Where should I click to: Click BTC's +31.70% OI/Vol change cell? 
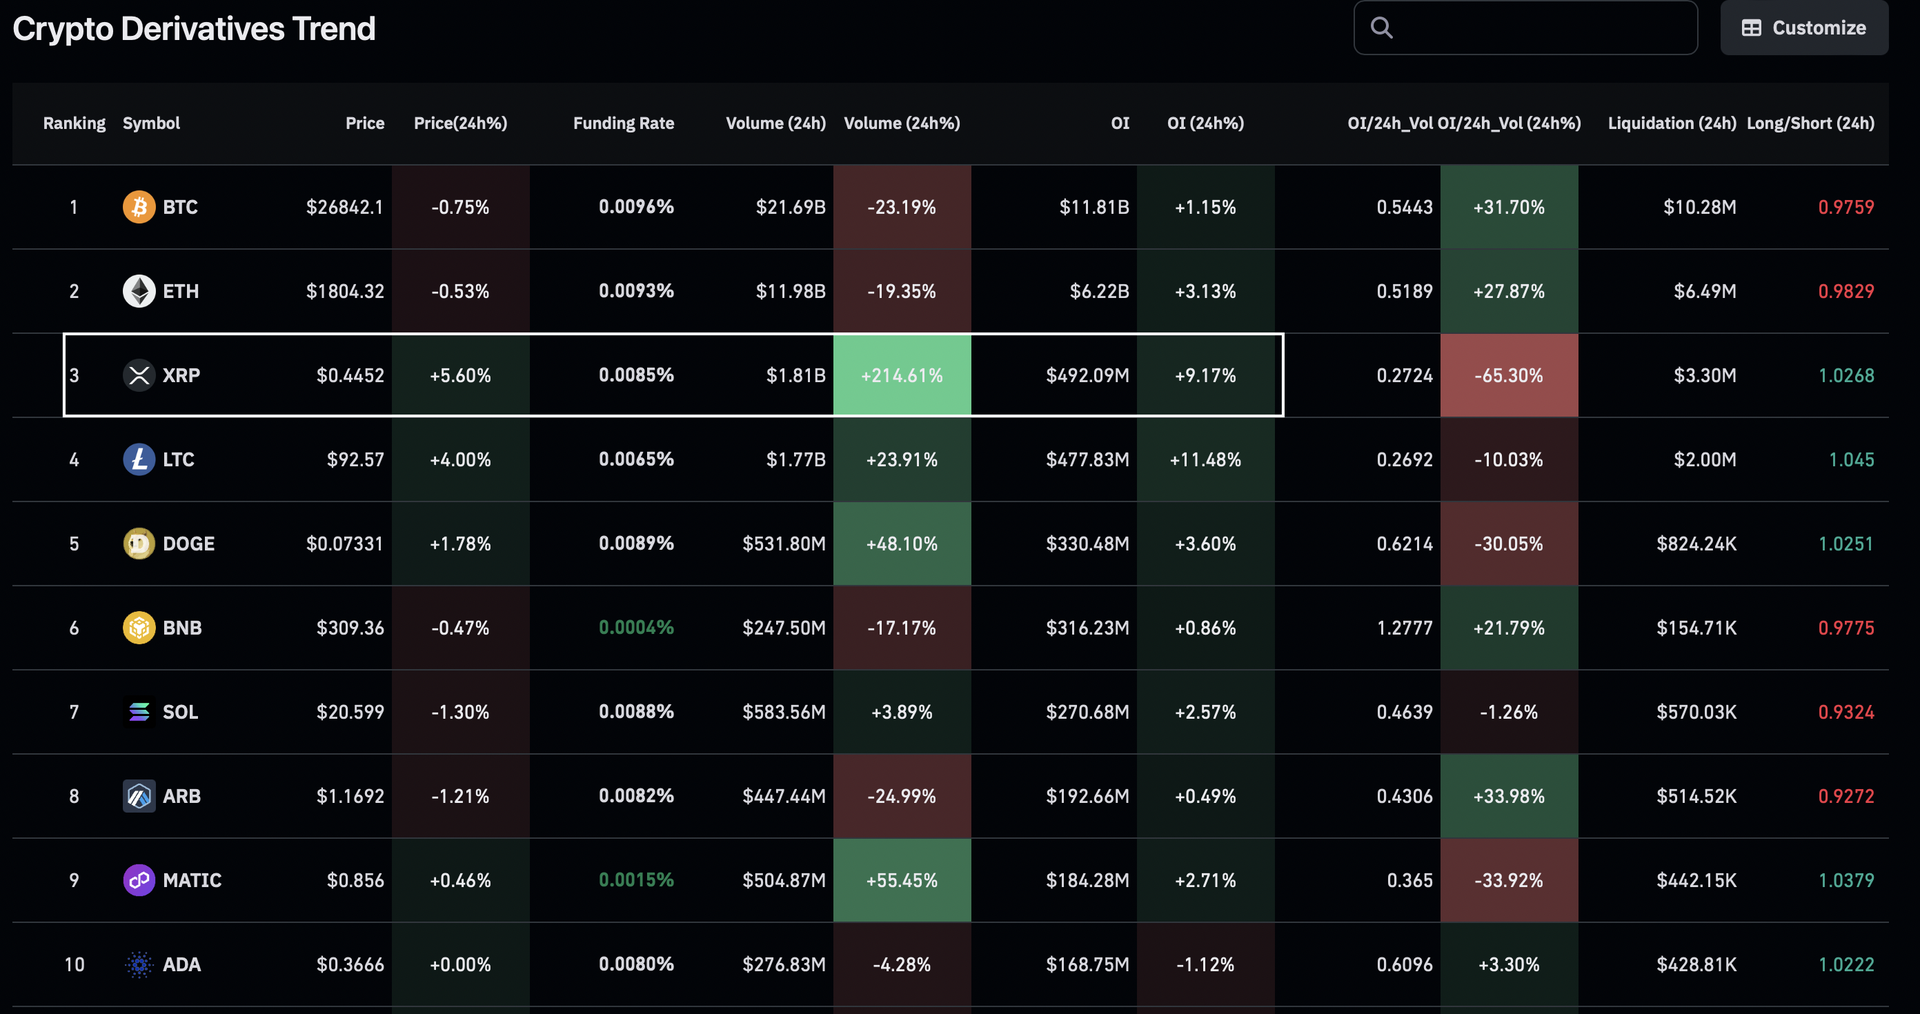pyautogui.click(x=1509, y=207)
